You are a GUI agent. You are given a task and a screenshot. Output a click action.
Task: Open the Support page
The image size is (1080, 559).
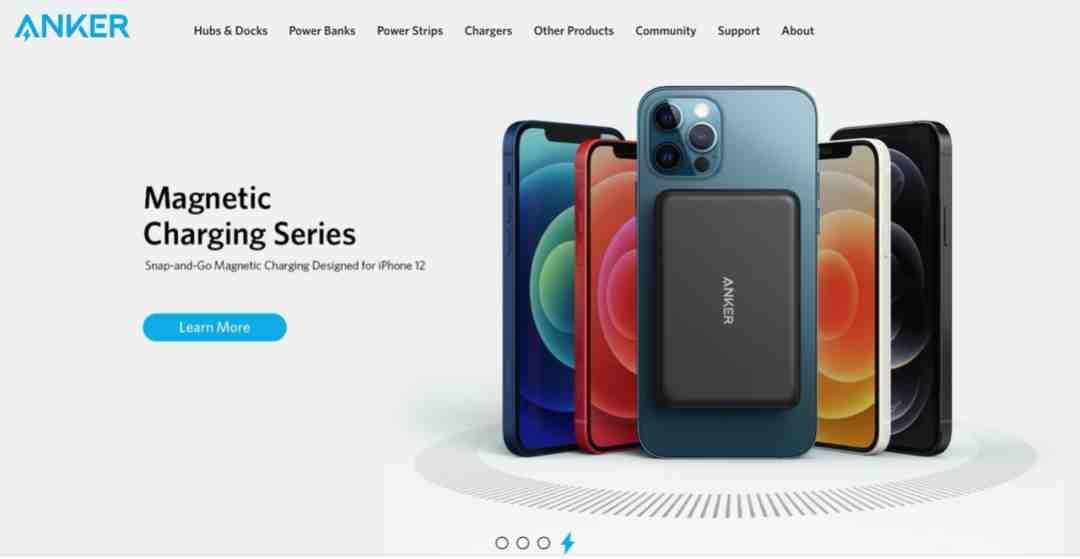click(x=738, y=31)
